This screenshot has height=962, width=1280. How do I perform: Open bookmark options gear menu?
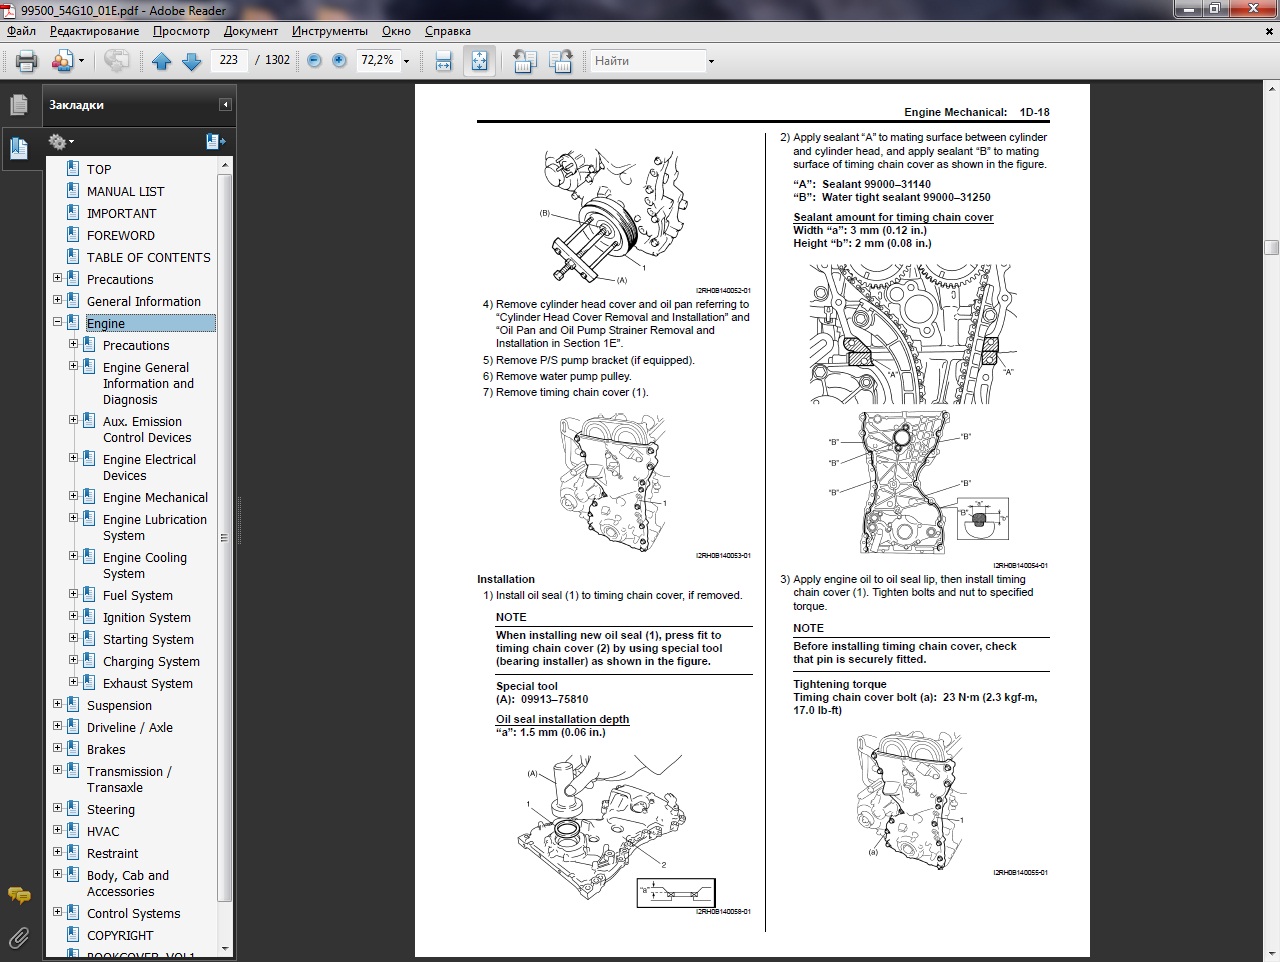pyautogui.click(x=60, y=142)
